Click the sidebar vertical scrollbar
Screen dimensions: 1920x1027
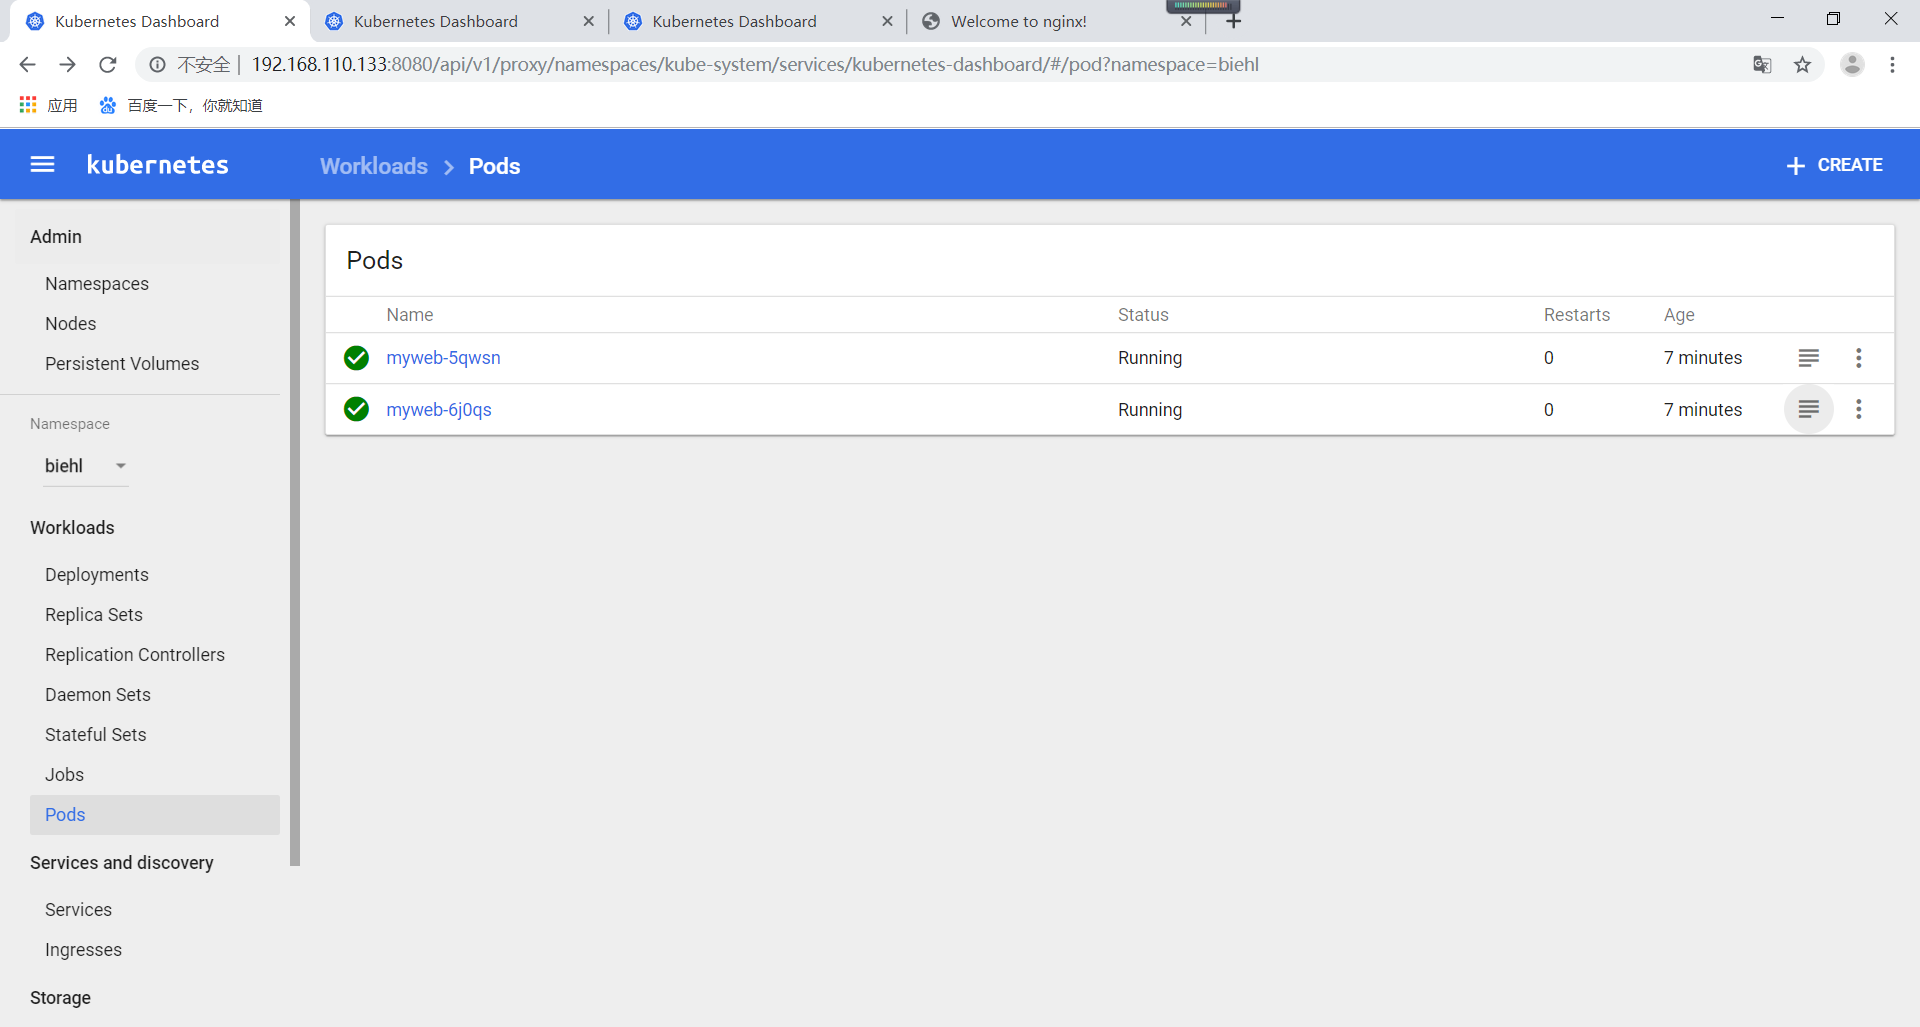coord(295,533)
